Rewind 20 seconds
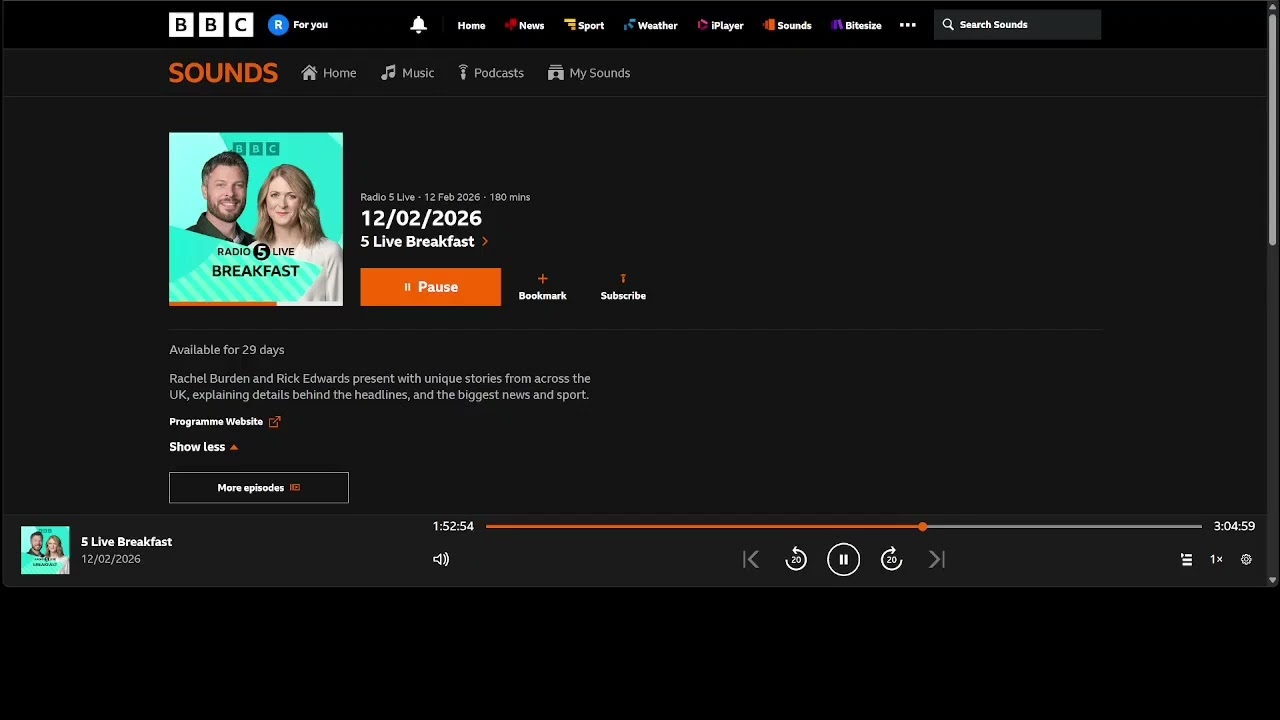The image size is (1280, 720). coord(796,560)
